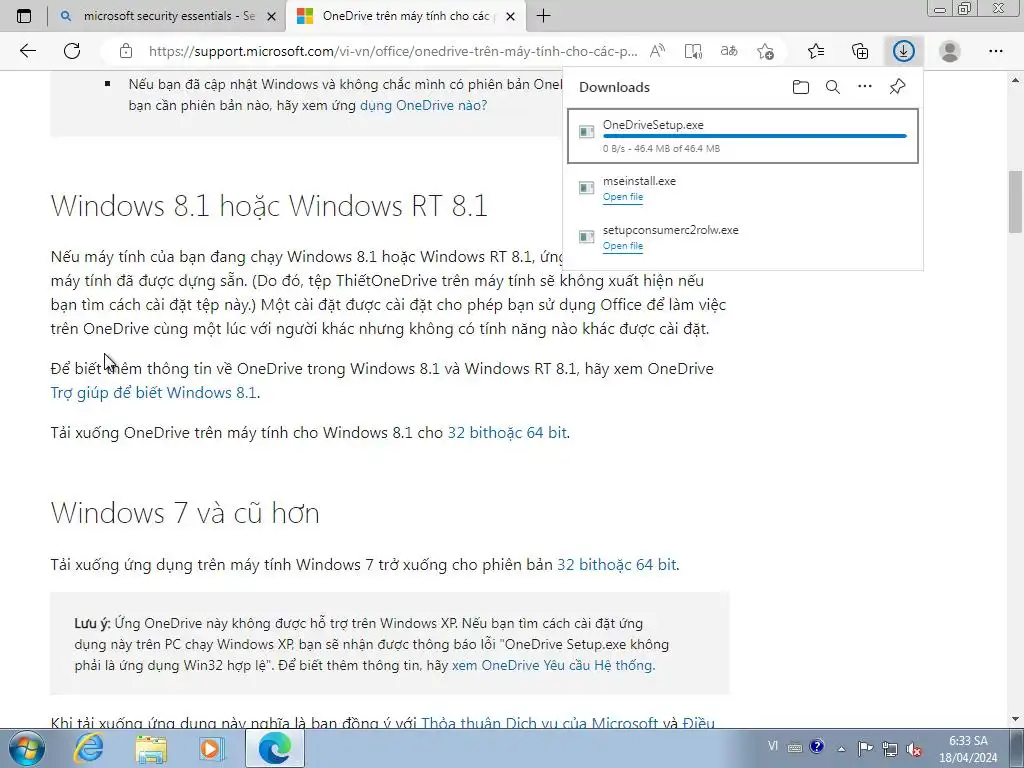Click the taskbar help icon

coord(816,746)
